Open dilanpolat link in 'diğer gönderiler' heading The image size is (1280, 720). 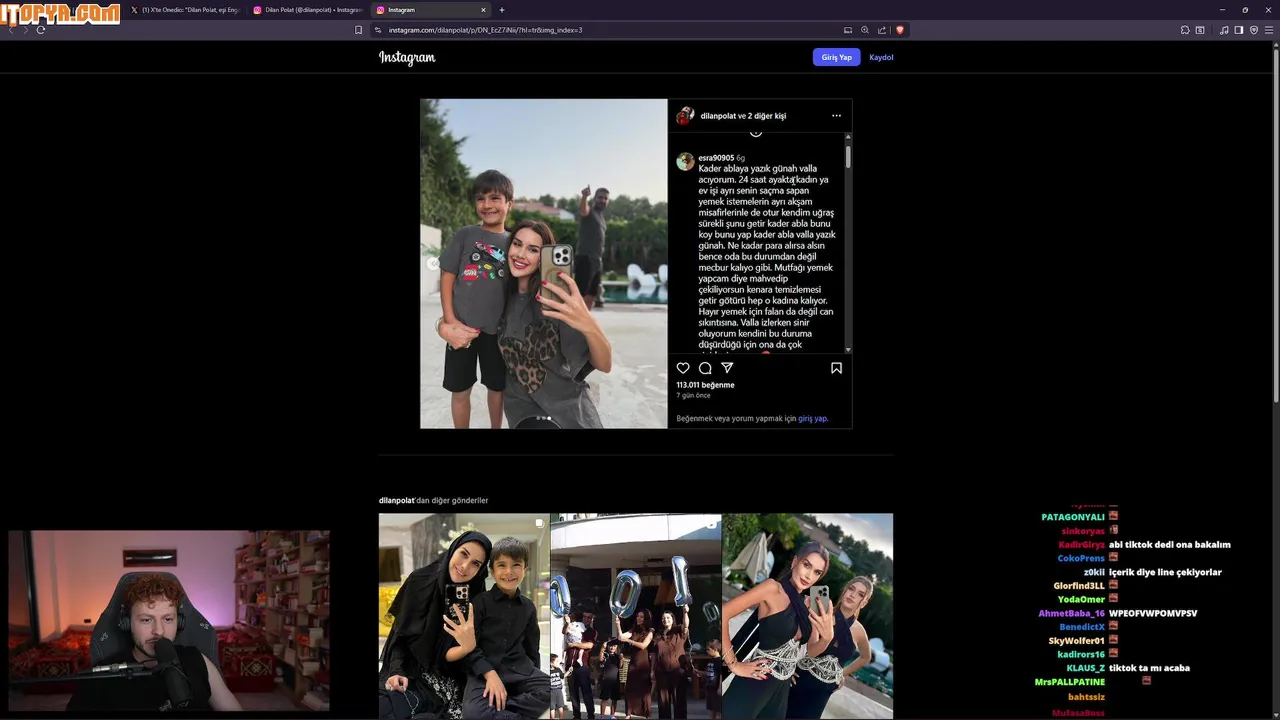tap(396, 500)
